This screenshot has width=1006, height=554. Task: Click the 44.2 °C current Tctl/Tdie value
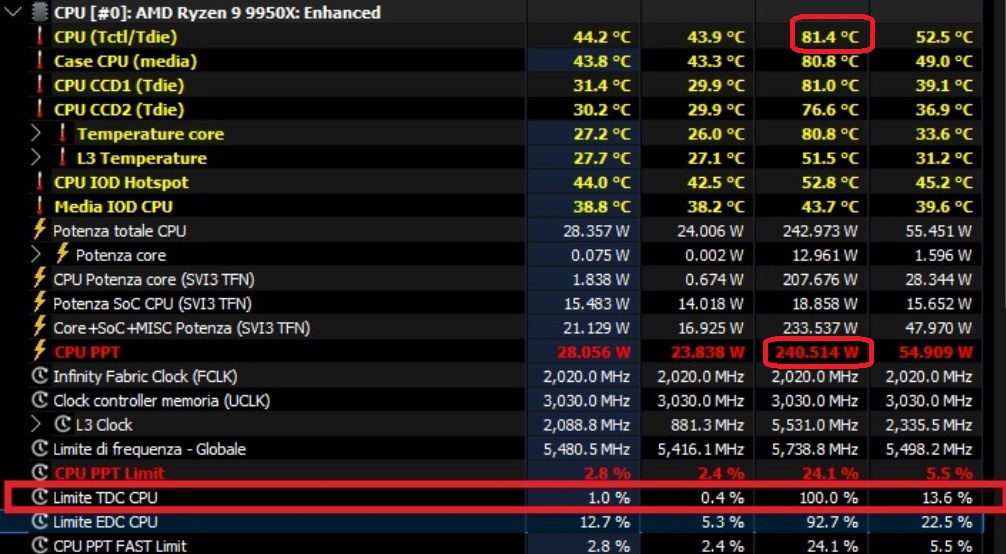click(602, 37)
